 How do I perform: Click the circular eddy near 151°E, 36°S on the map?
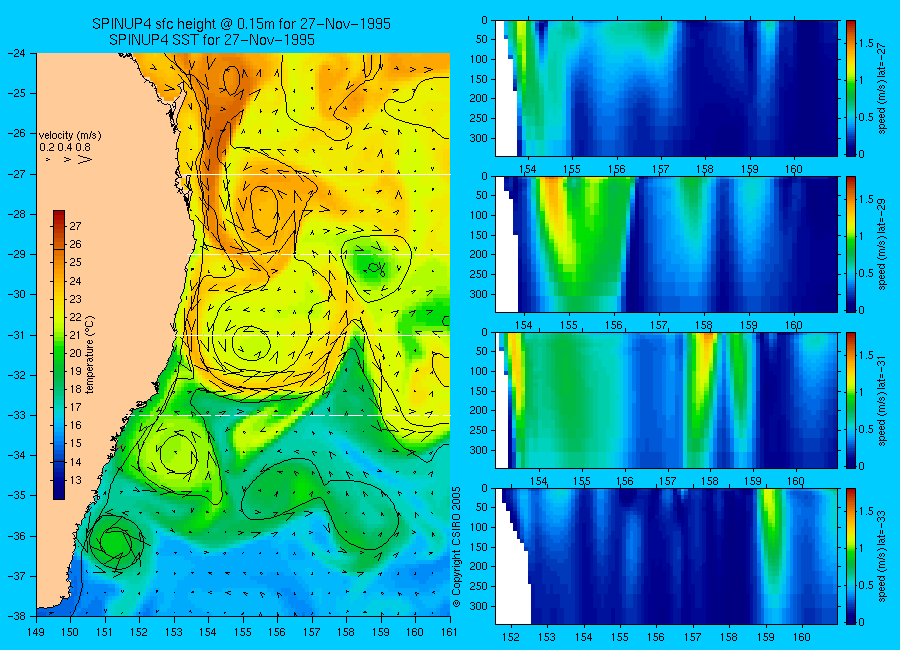117,542
